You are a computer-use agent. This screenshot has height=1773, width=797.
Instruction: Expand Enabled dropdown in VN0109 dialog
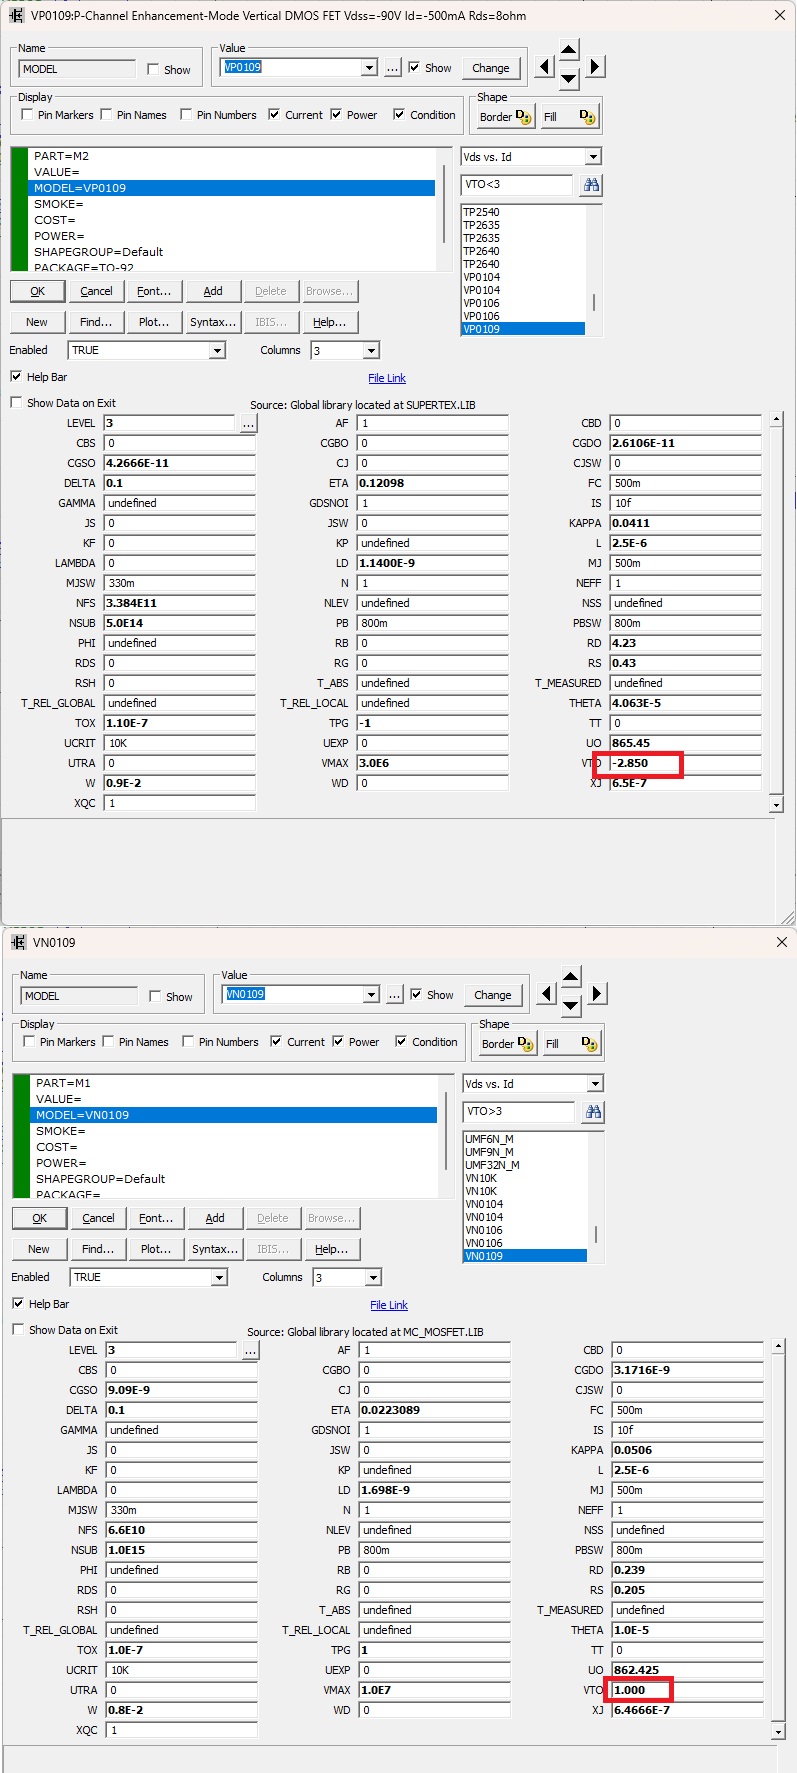(x=218, y=1277)
